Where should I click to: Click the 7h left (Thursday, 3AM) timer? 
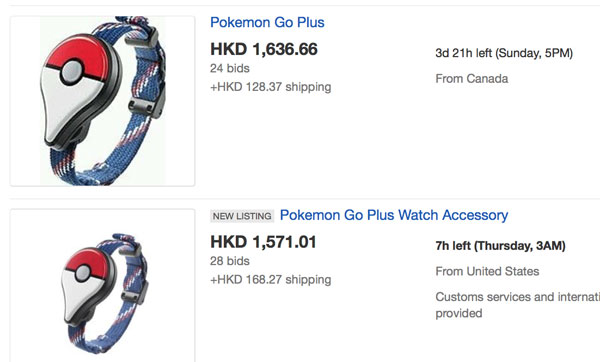[x=500, y=246]
